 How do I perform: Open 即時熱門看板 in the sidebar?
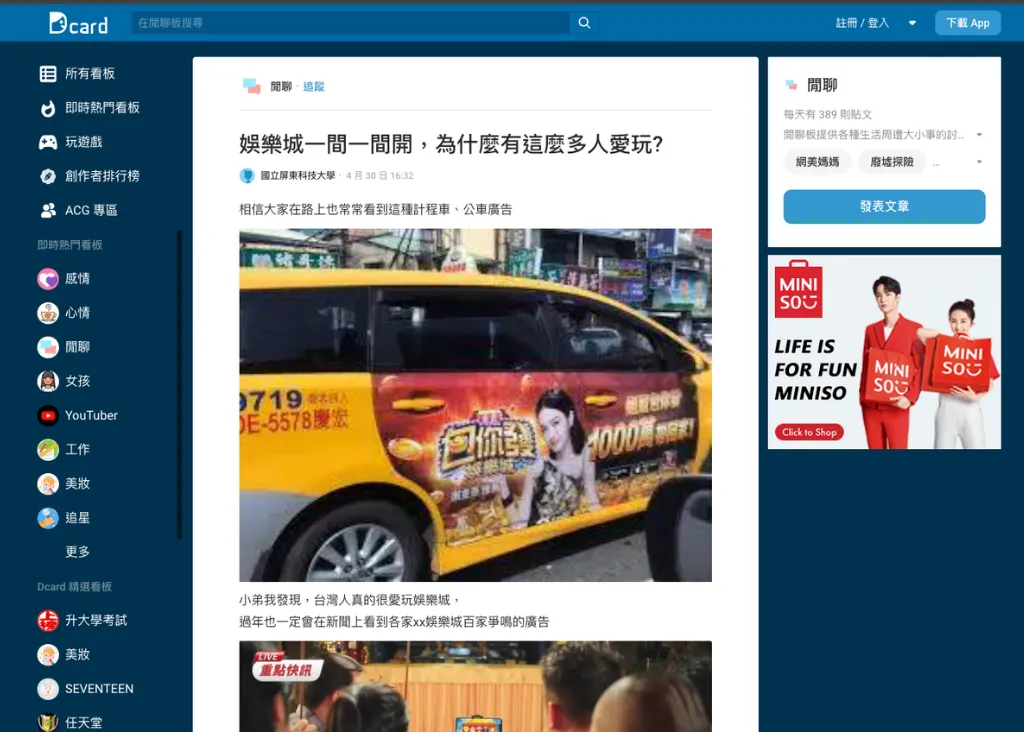click(102, 108)
